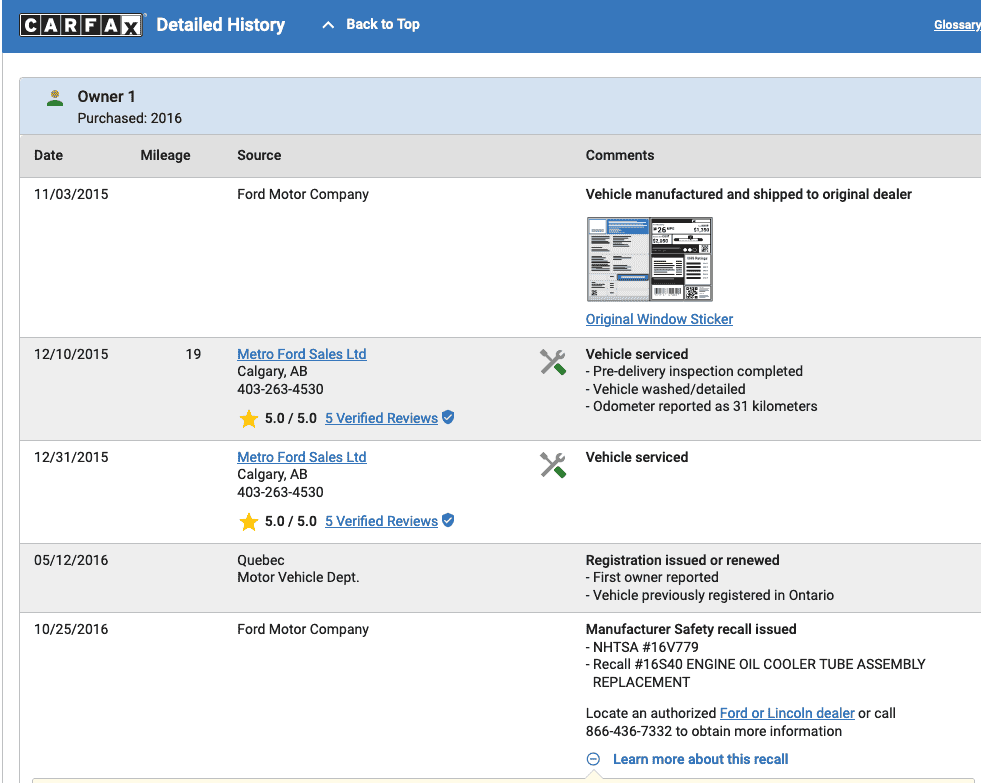Click the mileage value 19
This screenshot has width=981, height=783.
(x=193, y=355)
